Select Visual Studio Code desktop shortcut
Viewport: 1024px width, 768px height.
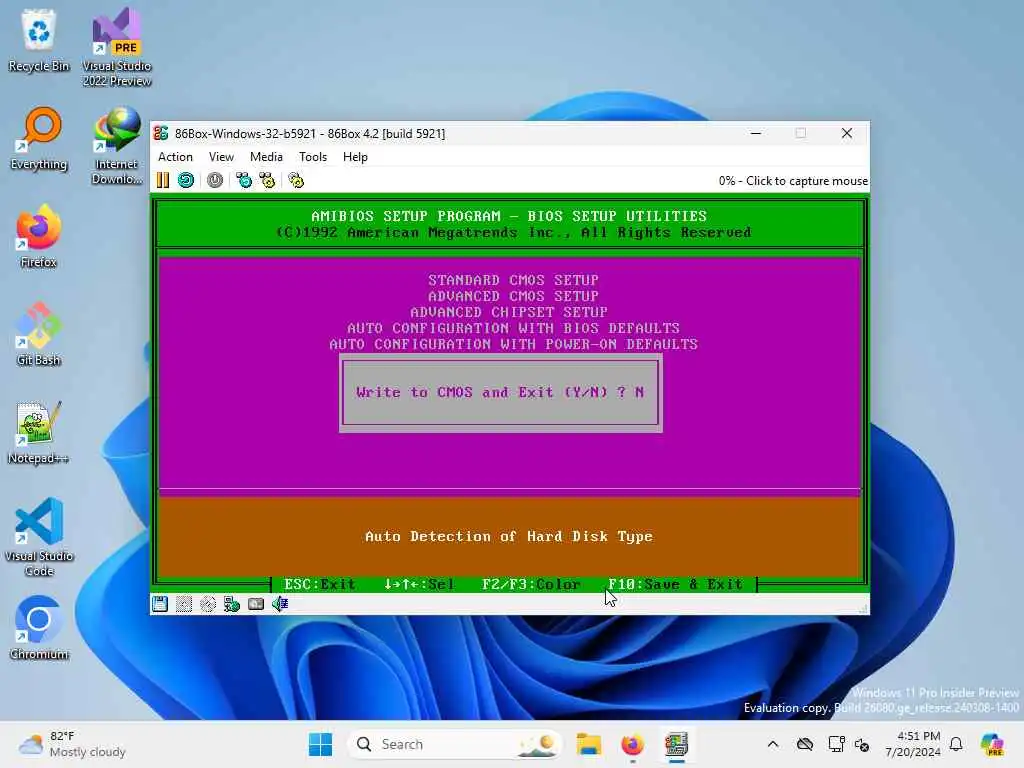click(39, 537)
